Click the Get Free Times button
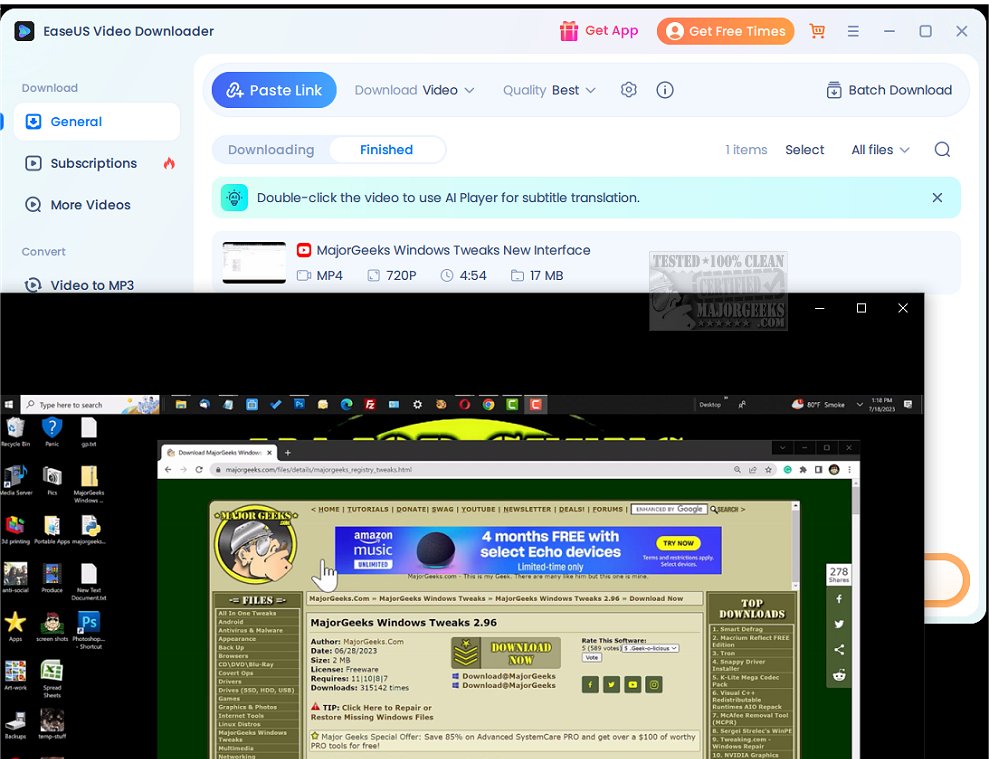This screenshot has height=759, width=989. [725, 31]
